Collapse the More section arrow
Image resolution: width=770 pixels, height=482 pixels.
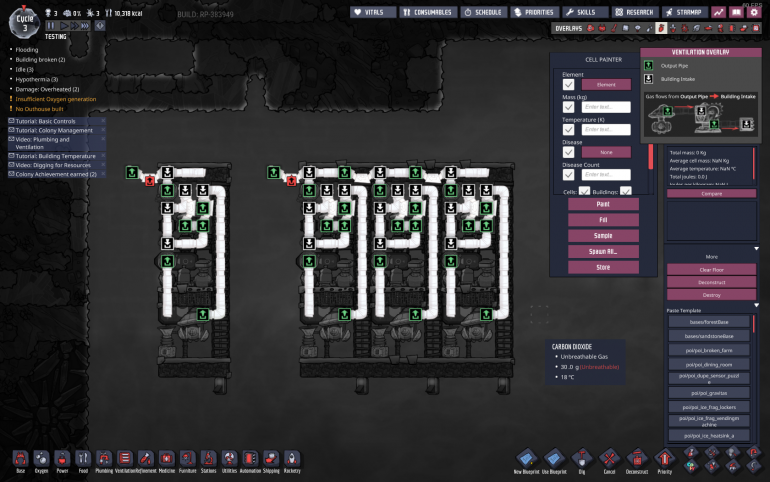point(756,248)
